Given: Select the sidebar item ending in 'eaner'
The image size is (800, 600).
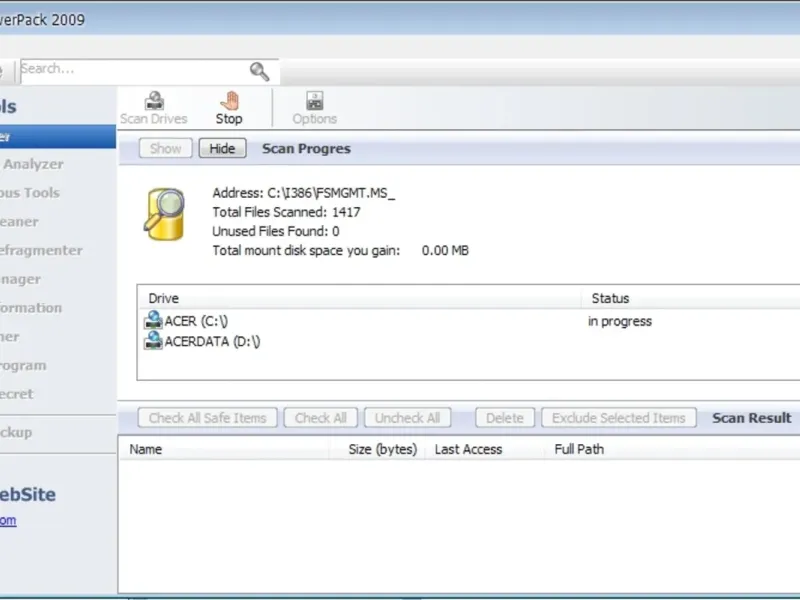Looking at the screenshot, I should [x=19, y=222].
